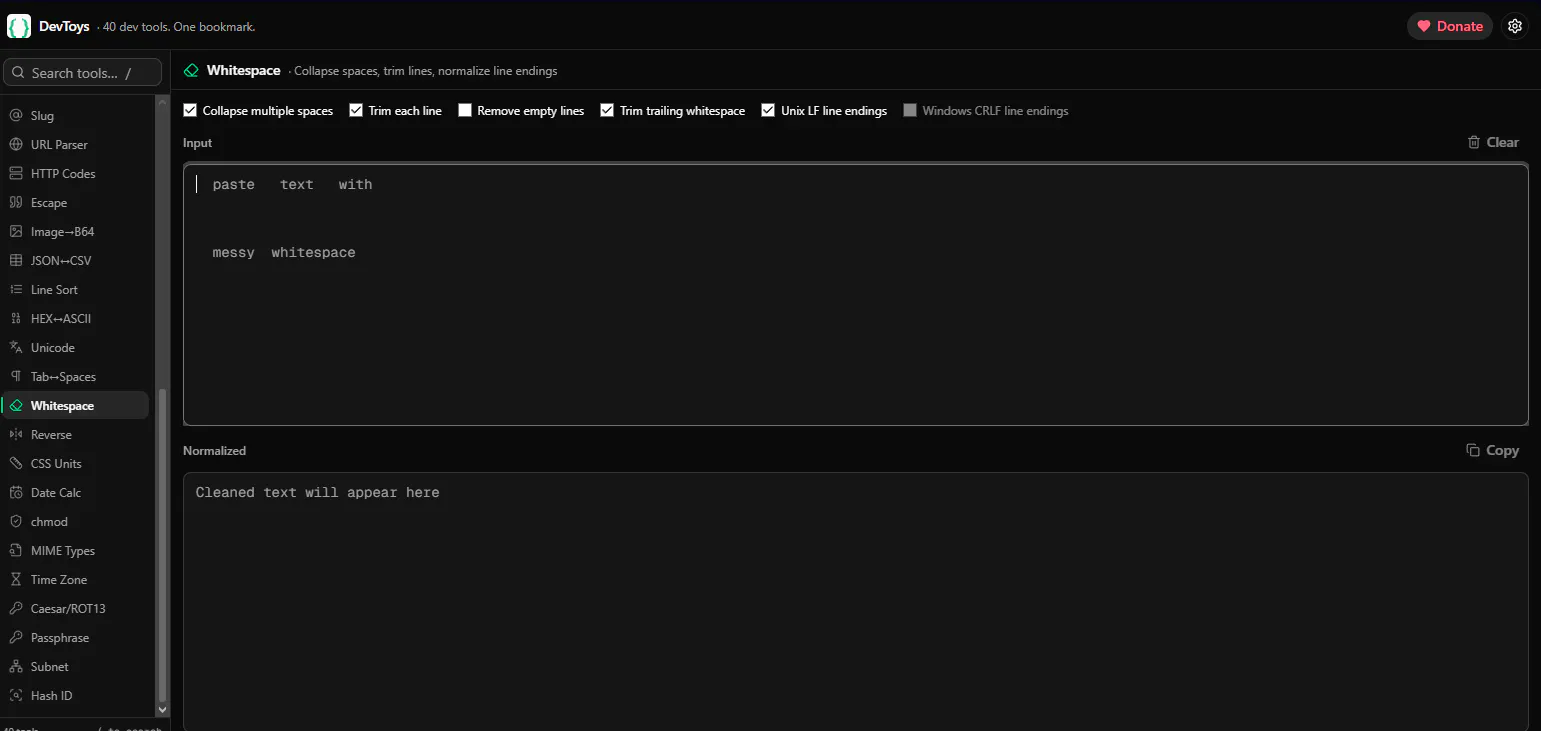The width and height of the screenshot is (1541, 731).
Task: Open the Time Zone tool
Action: (75, 580)
